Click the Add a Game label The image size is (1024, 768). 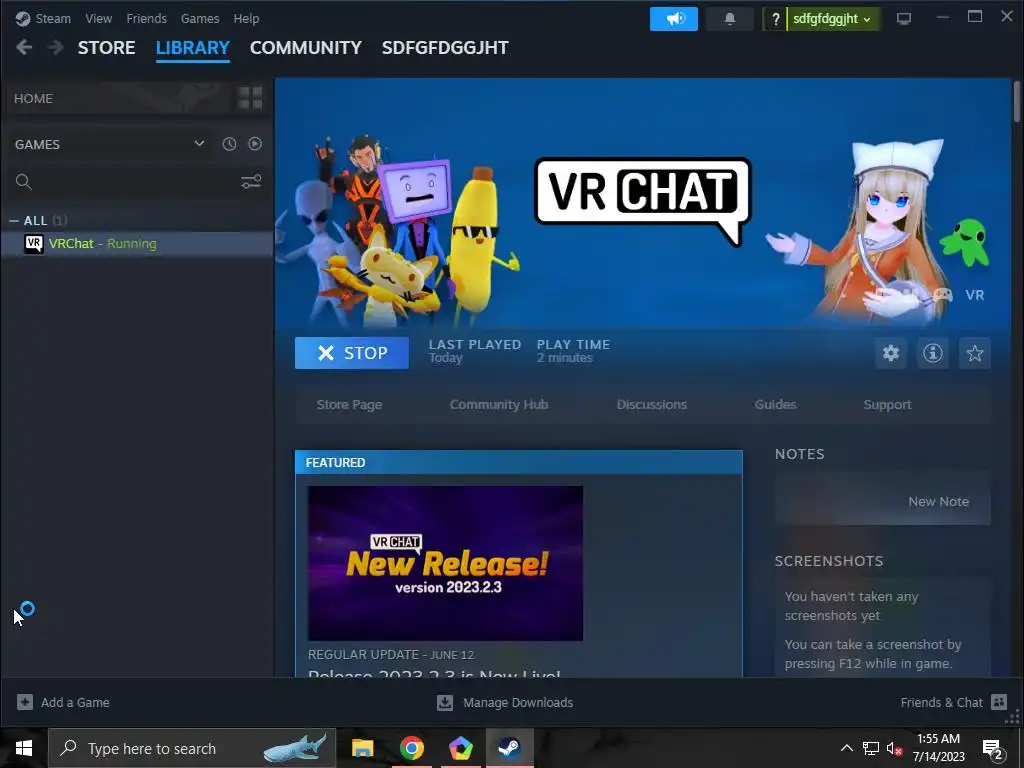coord(75,703)
